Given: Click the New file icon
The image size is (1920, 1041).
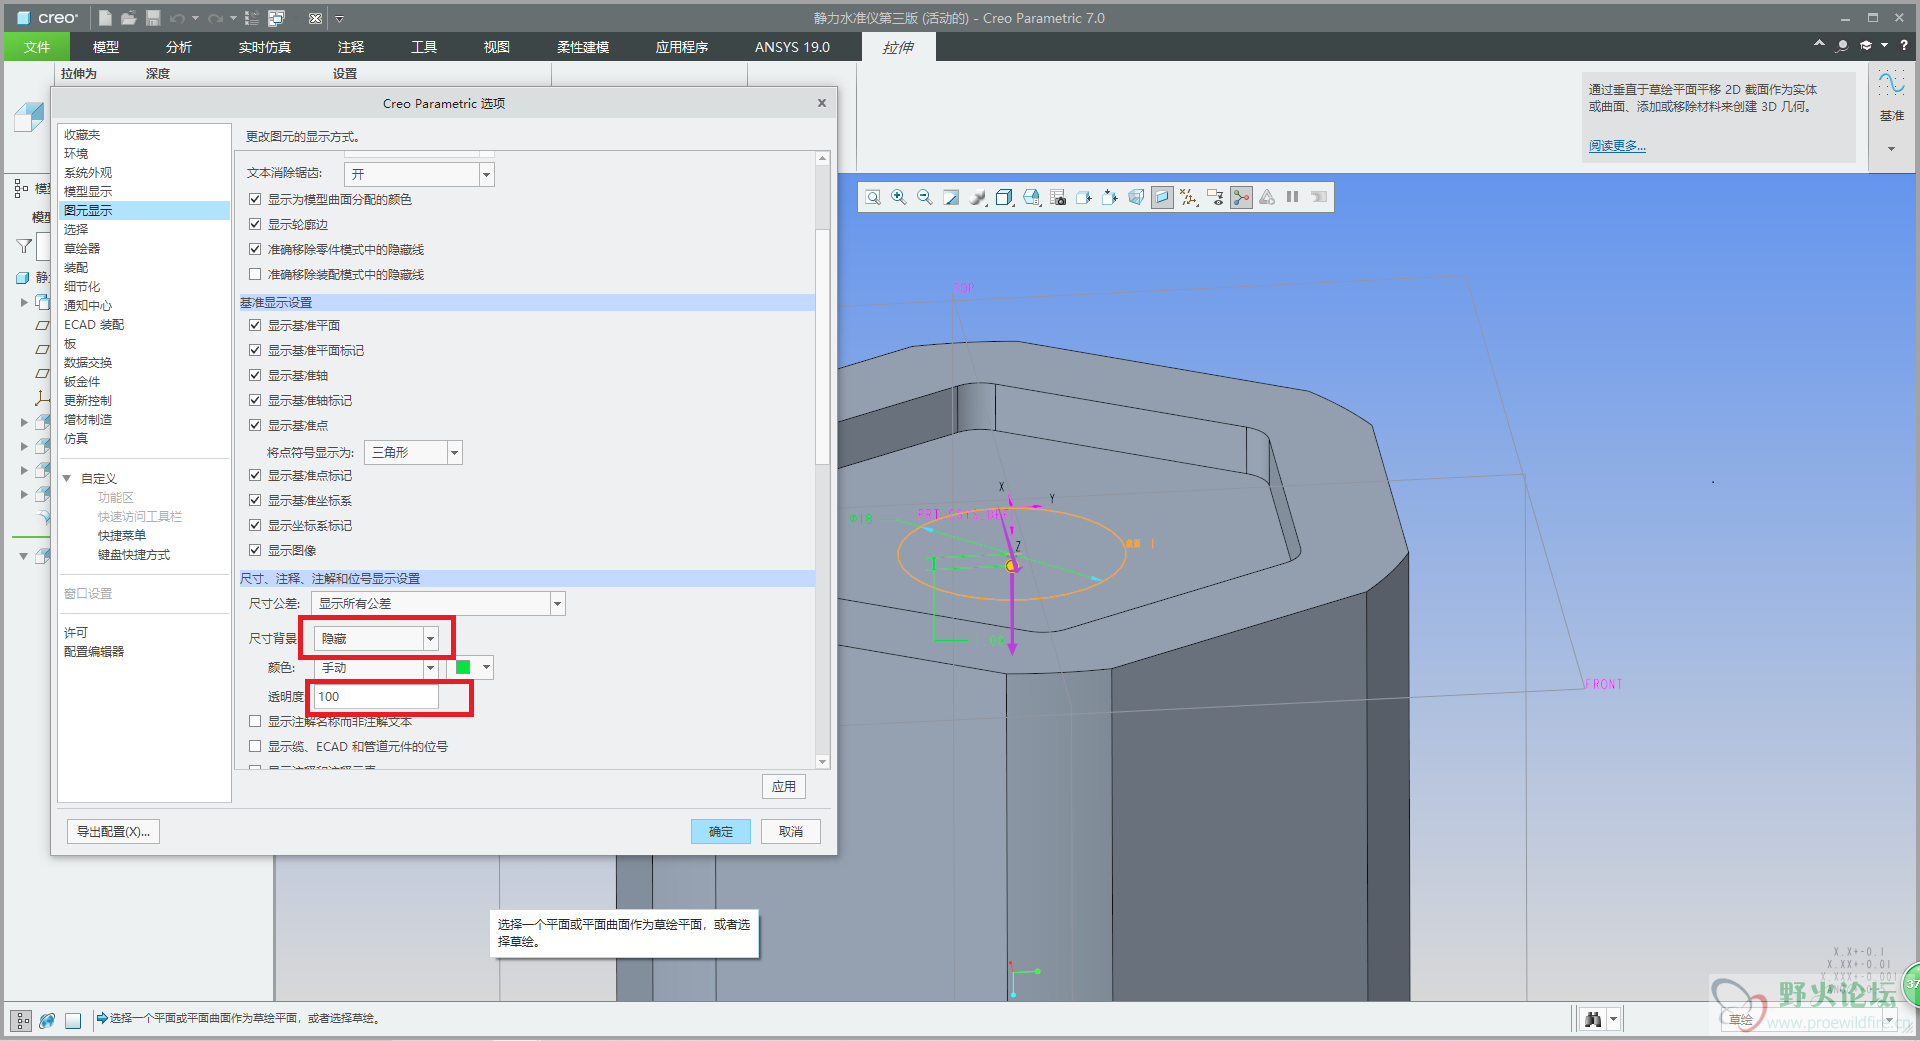Looking at the screenshot, I should 106,18.
